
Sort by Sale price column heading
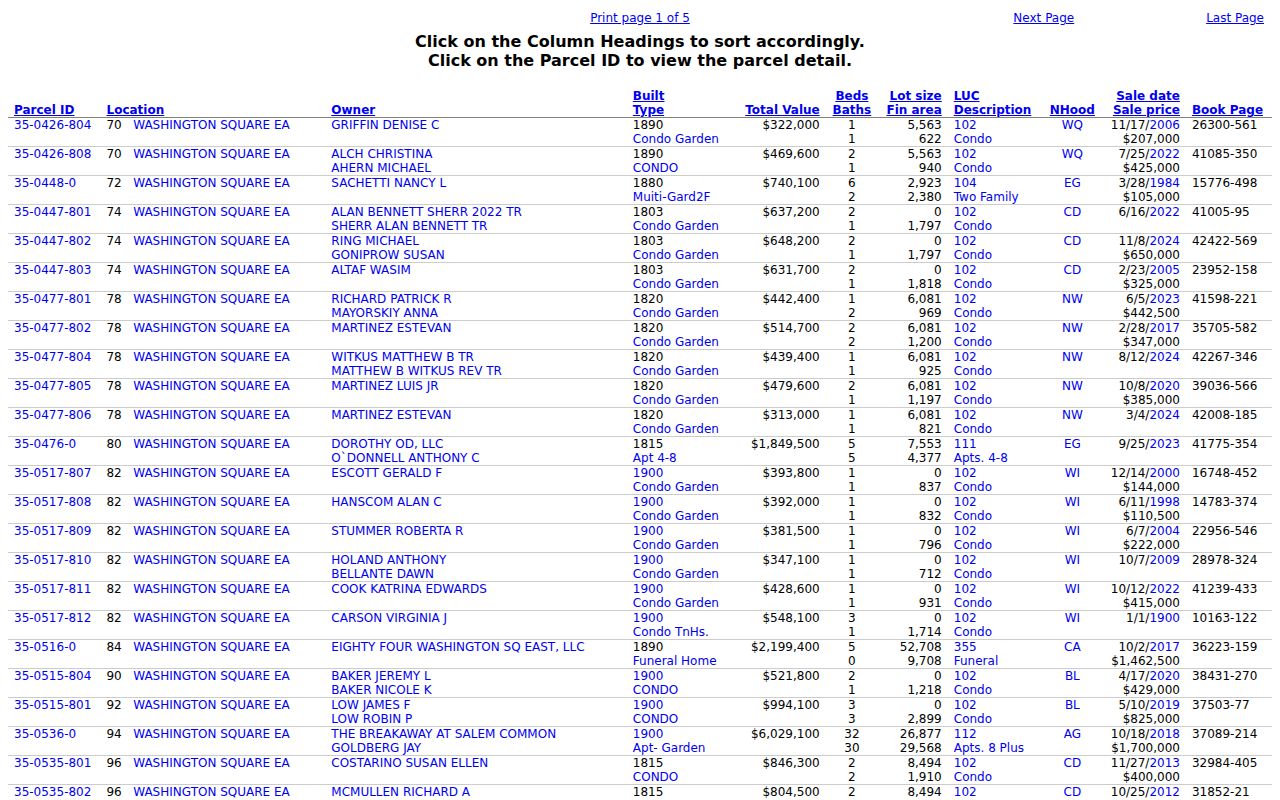tap(1146, 110)
